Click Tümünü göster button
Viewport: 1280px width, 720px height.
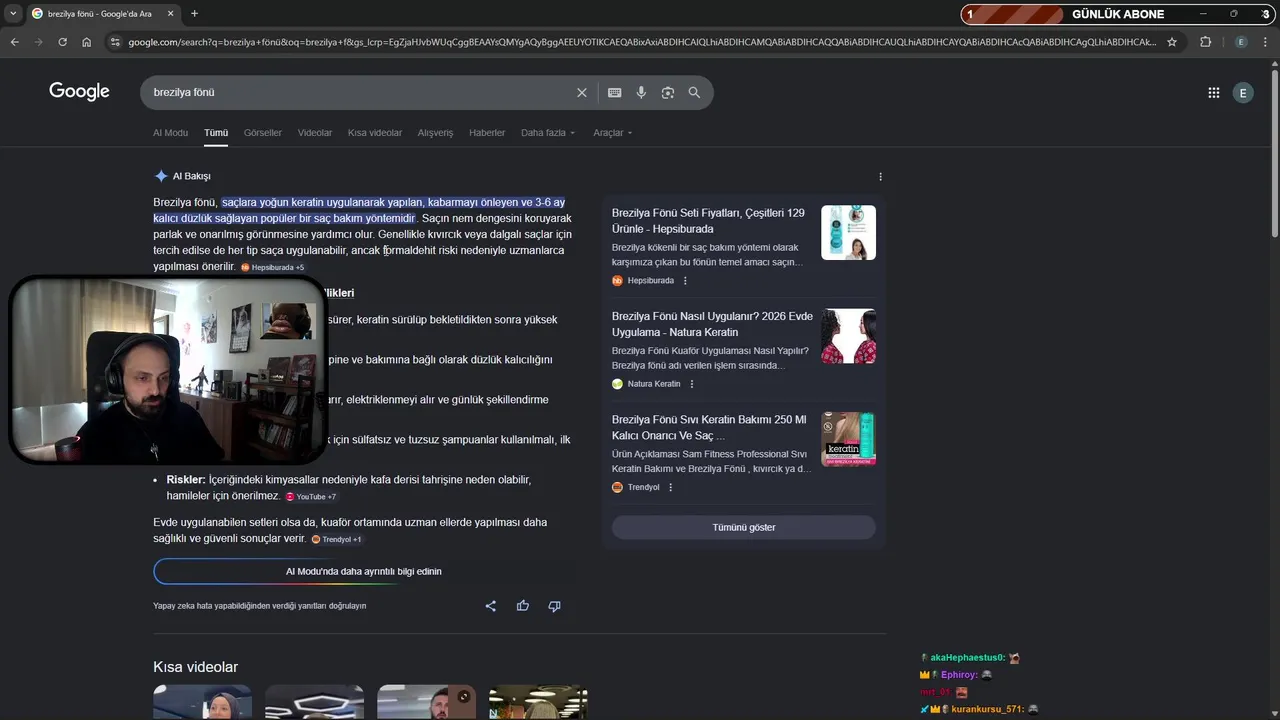point(744,527)
